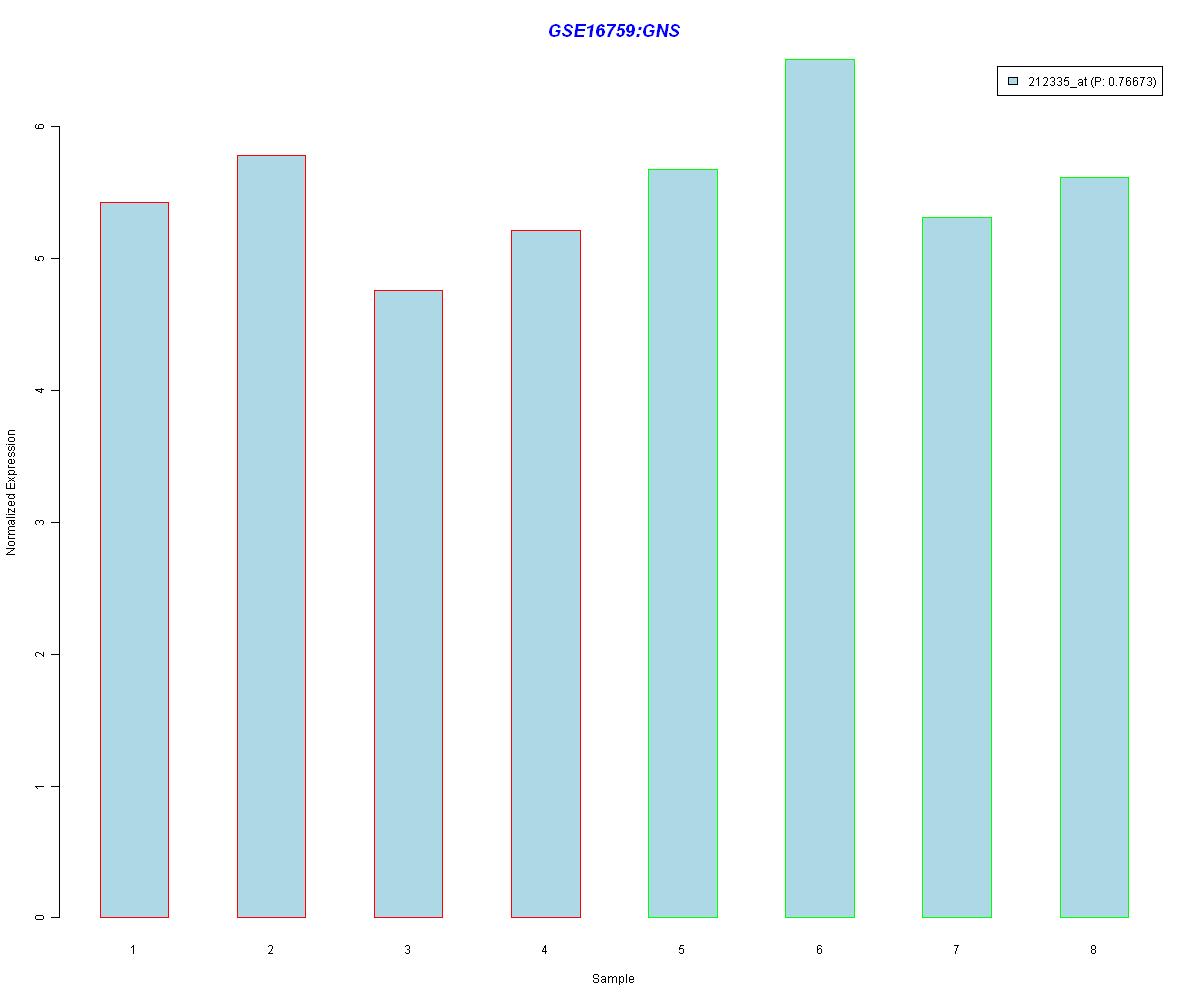Click y-axis tick value 5
This screenshot has height=1000, width=1200.
tap(42, 259)
